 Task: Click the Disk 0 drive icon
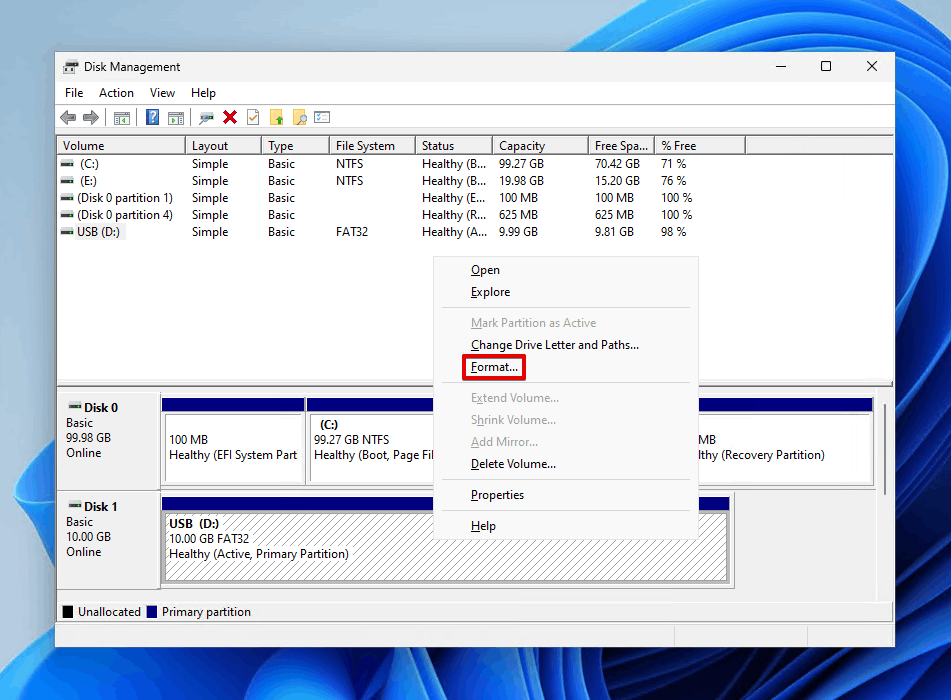(x=75, y=406)
